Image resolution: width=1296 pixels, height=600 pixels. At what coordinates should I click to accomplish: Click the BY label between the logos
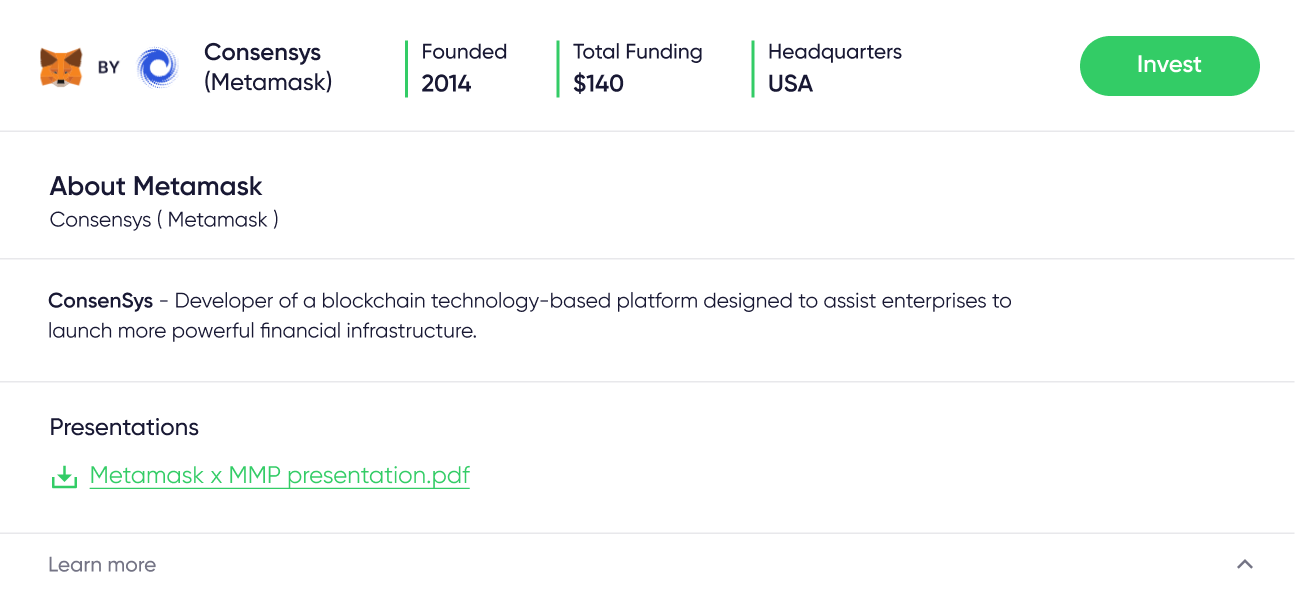pos(110,66)
